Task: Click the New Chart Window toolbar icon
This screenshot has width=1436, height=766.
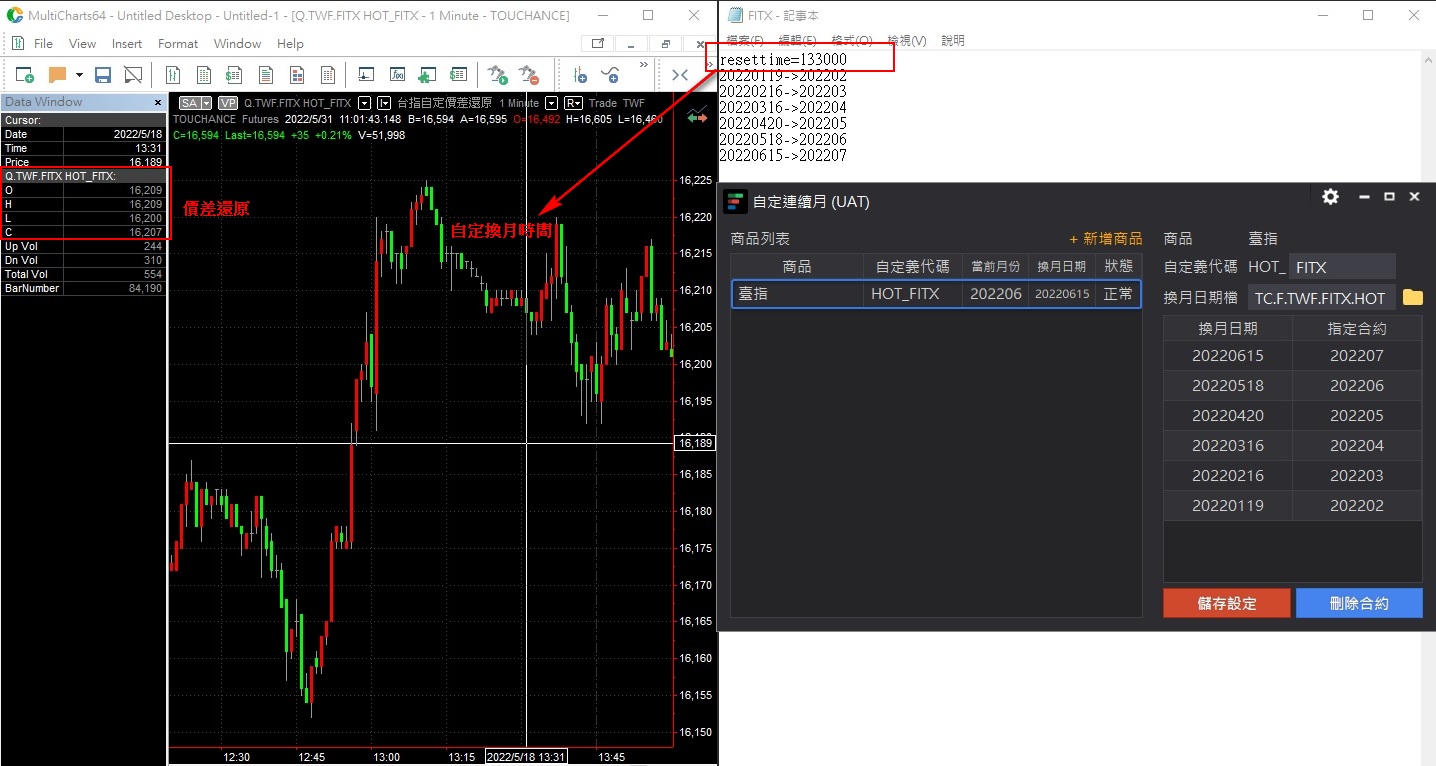Action: click(172, 75)
